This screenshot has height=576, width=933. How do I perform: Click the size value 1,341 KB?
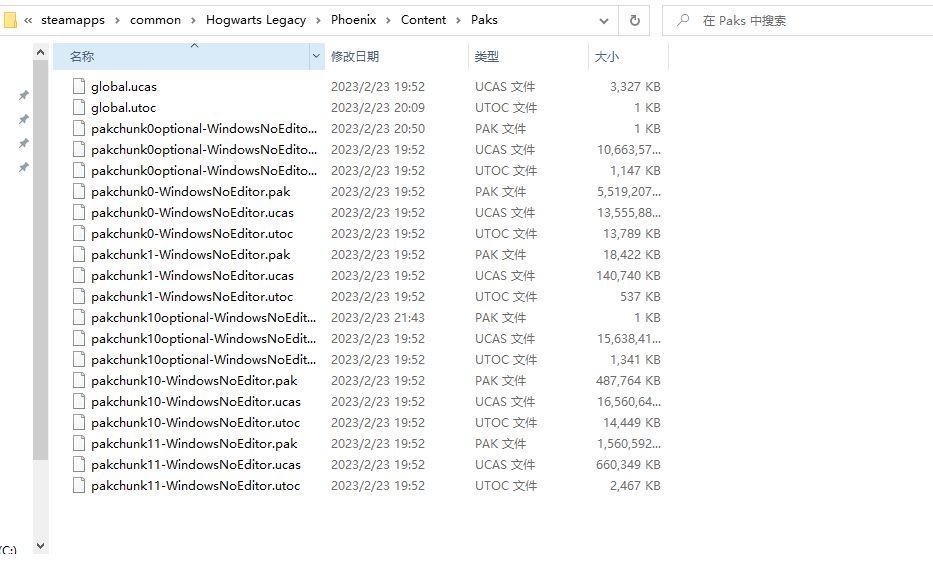tap(635, 359)
